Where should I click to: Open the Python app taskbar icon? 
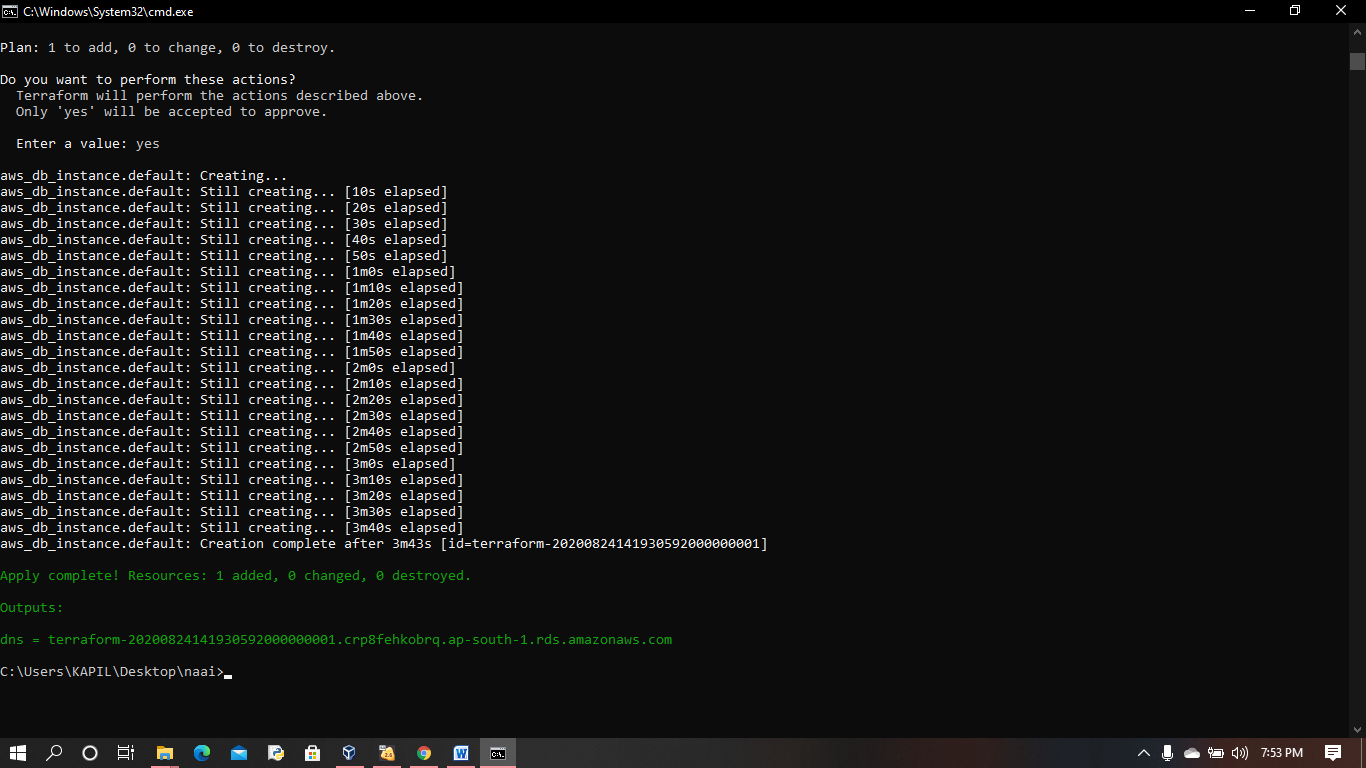point(276,753)
